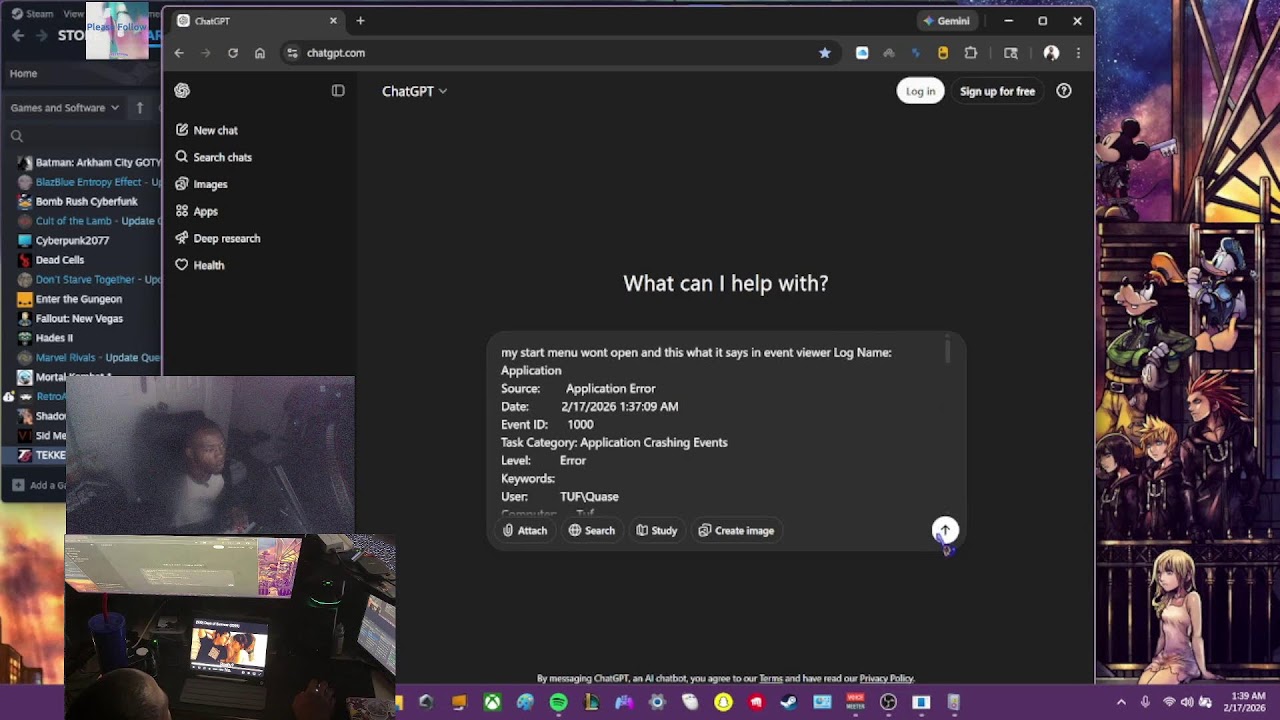Click the Log in button

920,91
